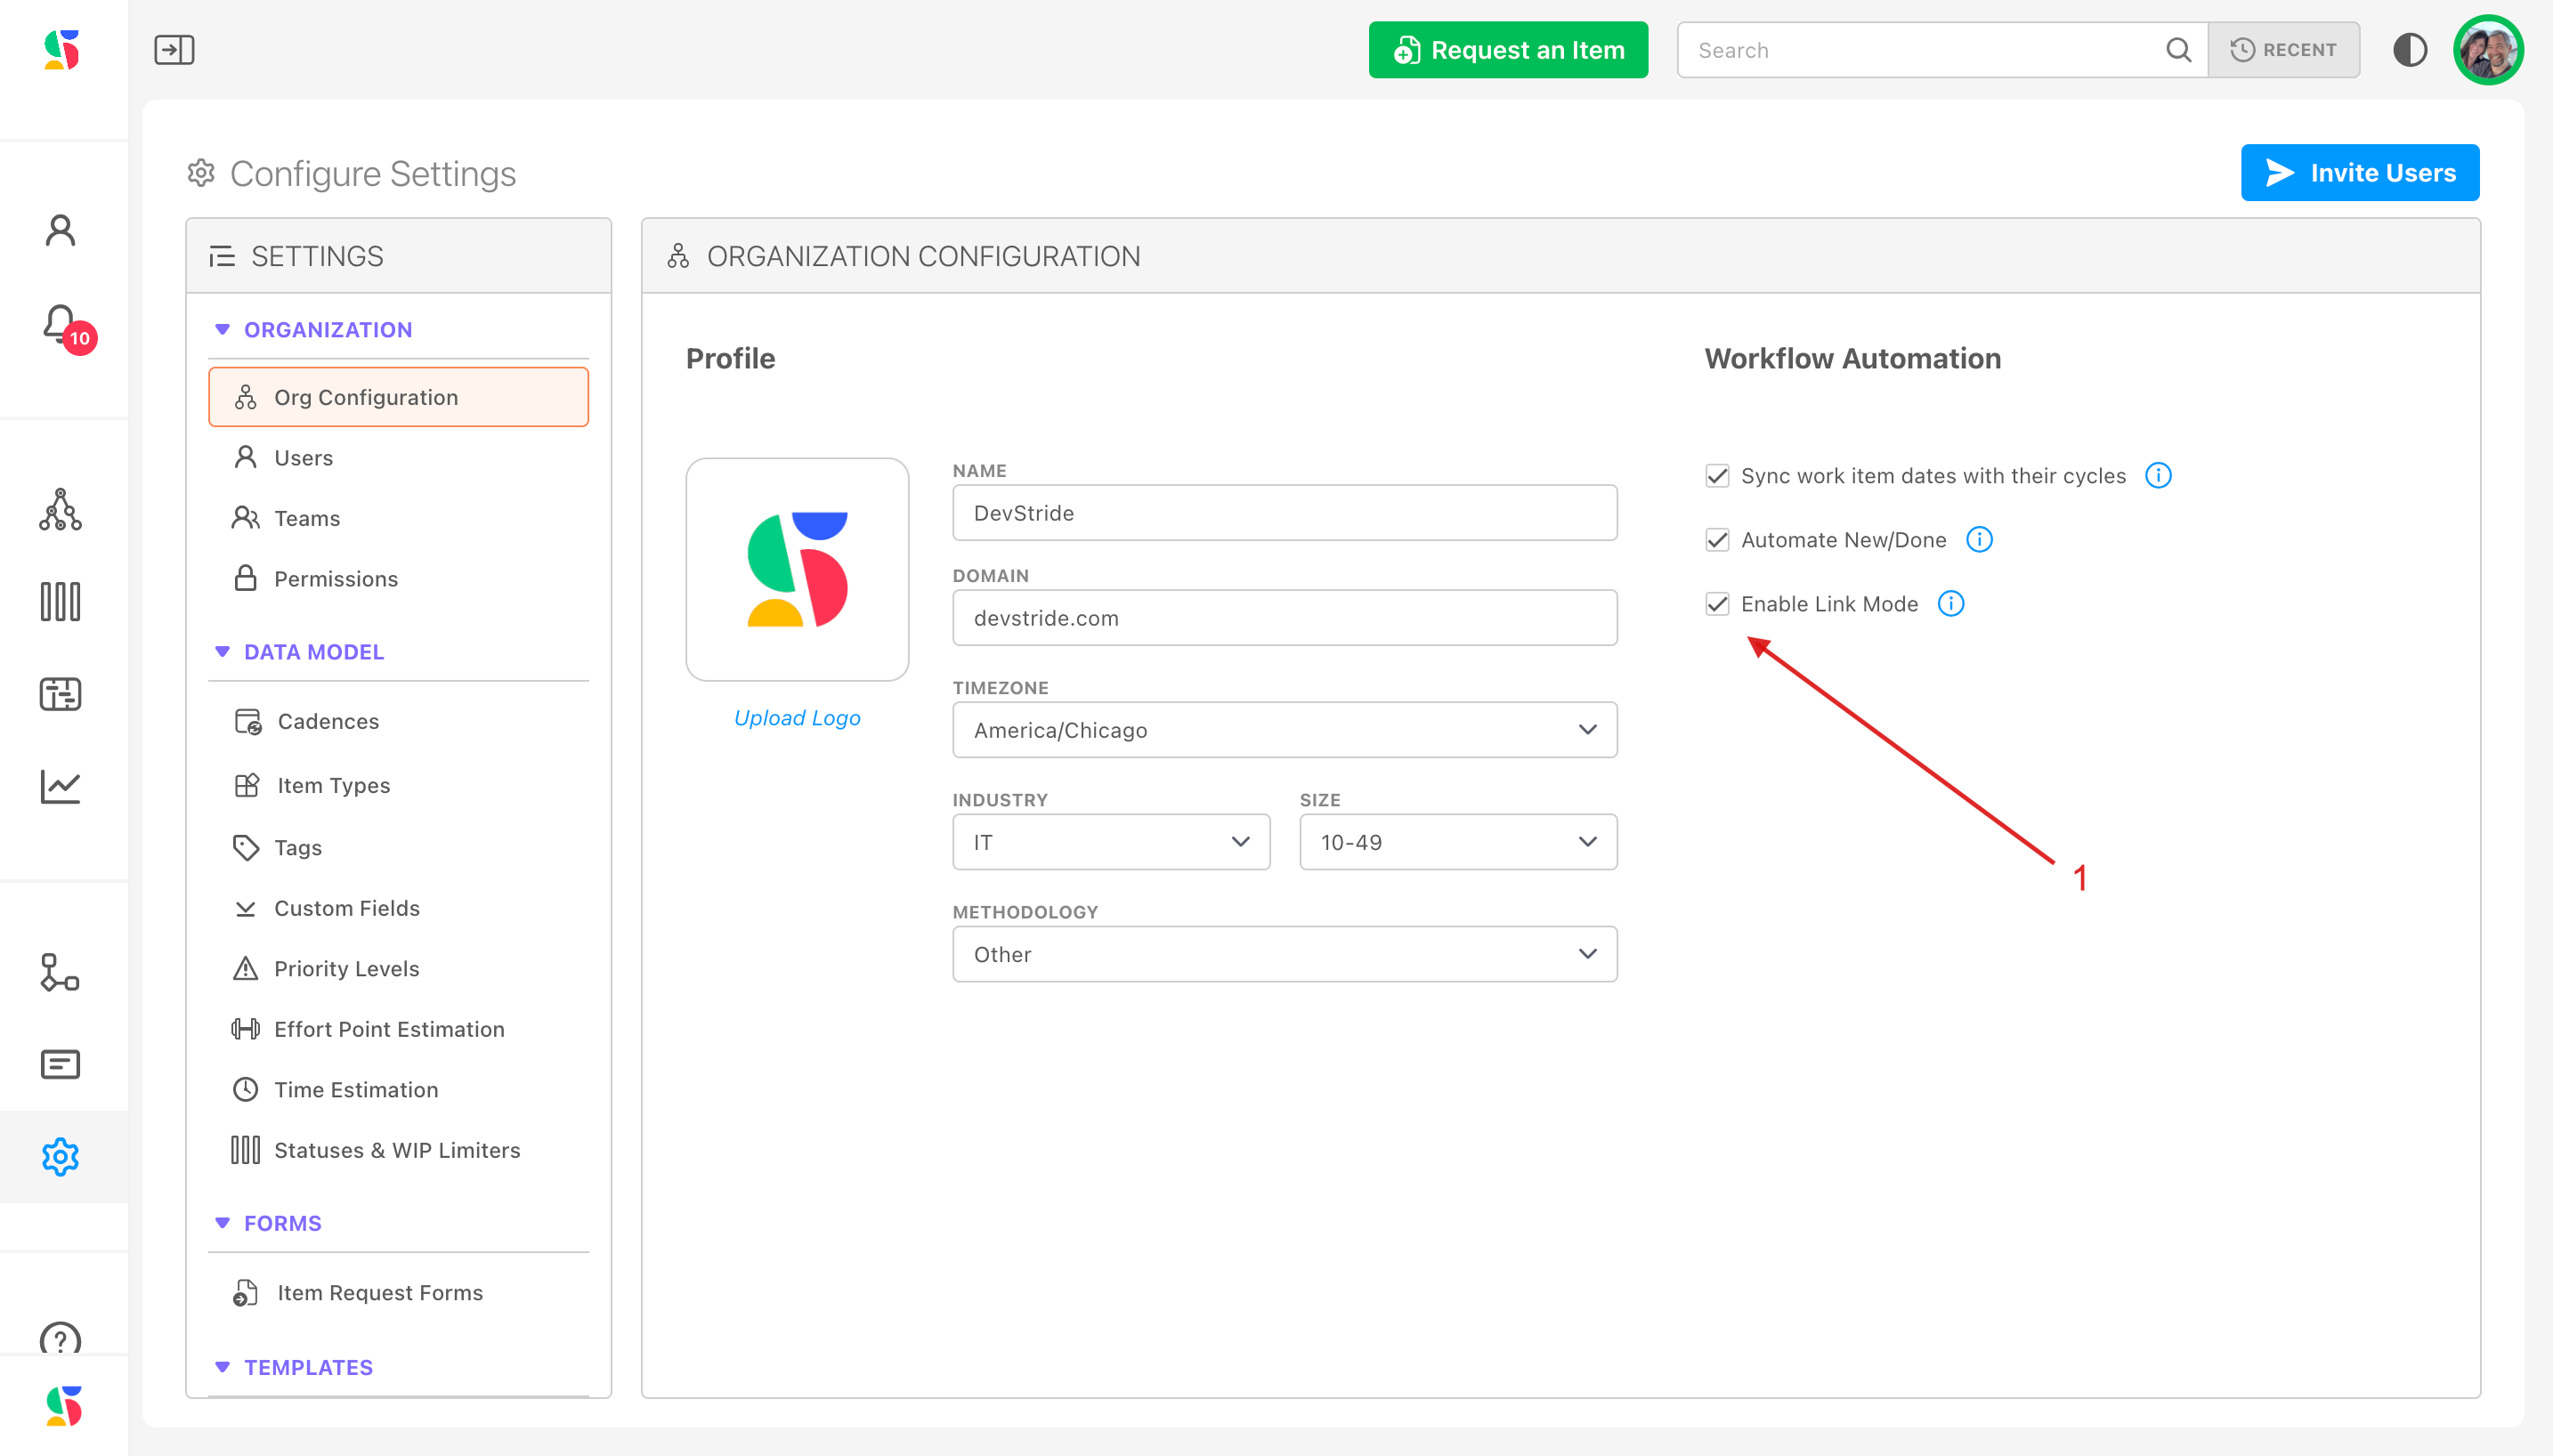Open the Methodology dropdown
Screen dimensions: 2553x1456
point(1284,954)
